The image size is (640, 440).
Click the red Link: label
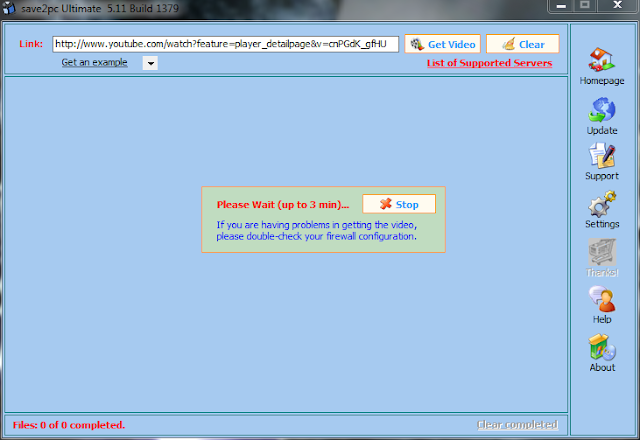[31, 44]
